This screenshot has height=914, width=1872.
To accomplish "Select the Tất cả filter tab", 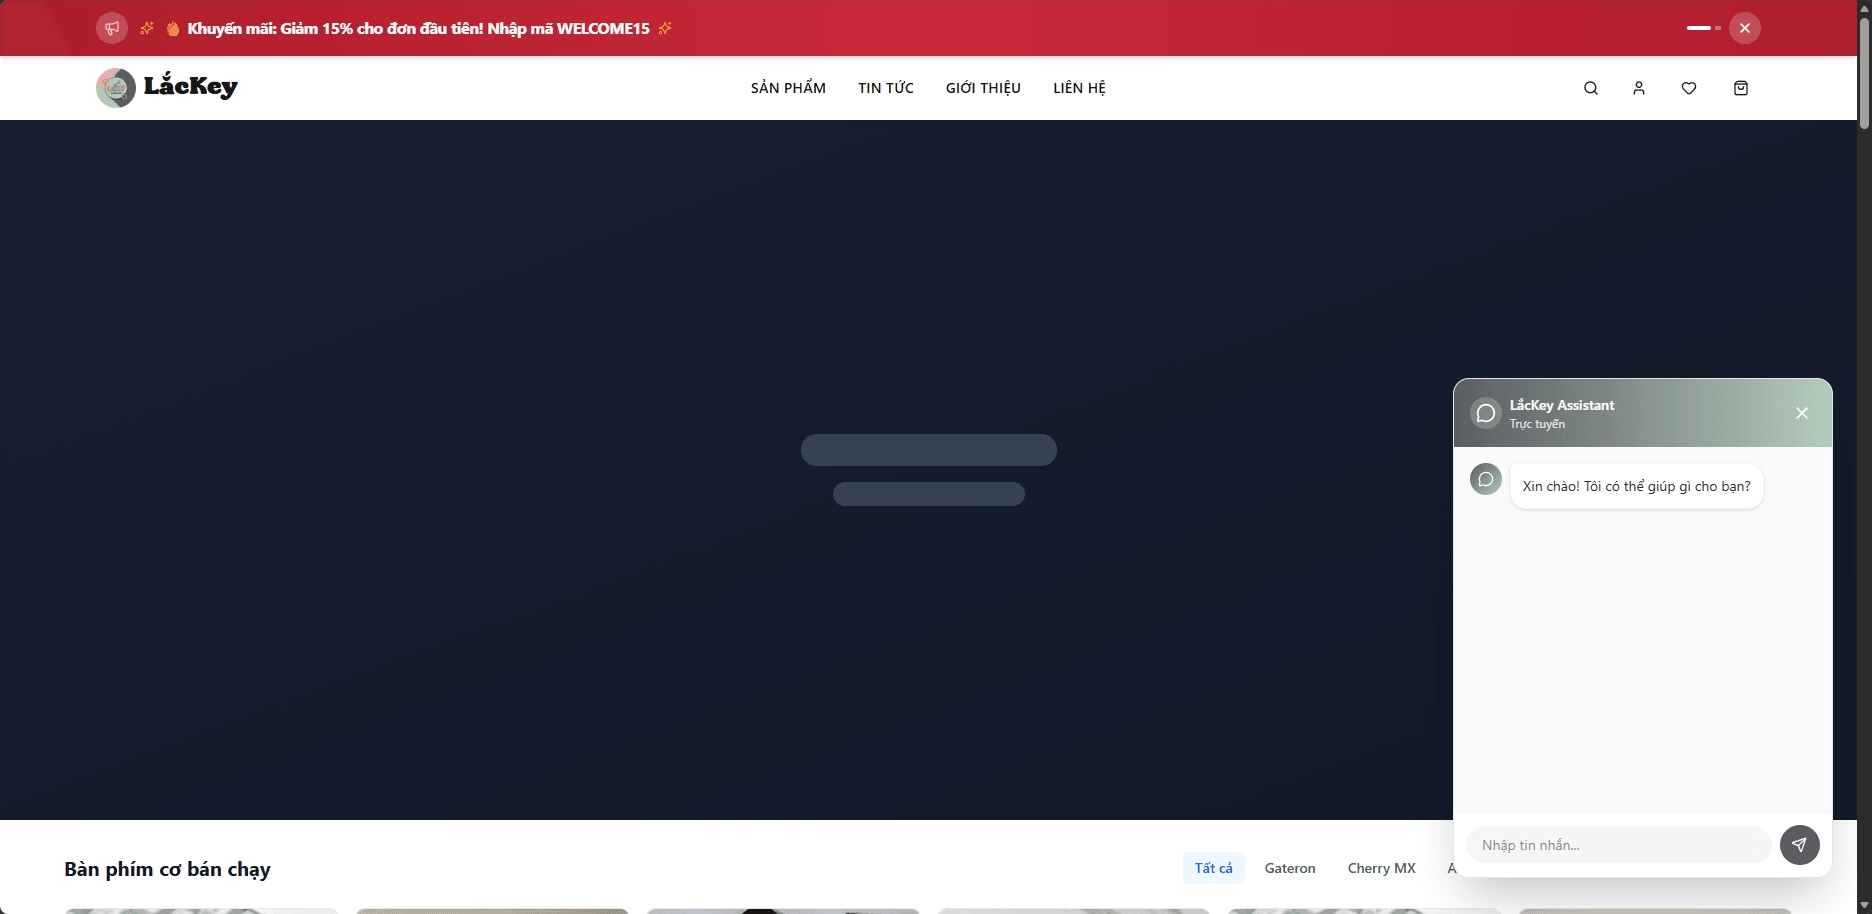I will click(1214, 868).
